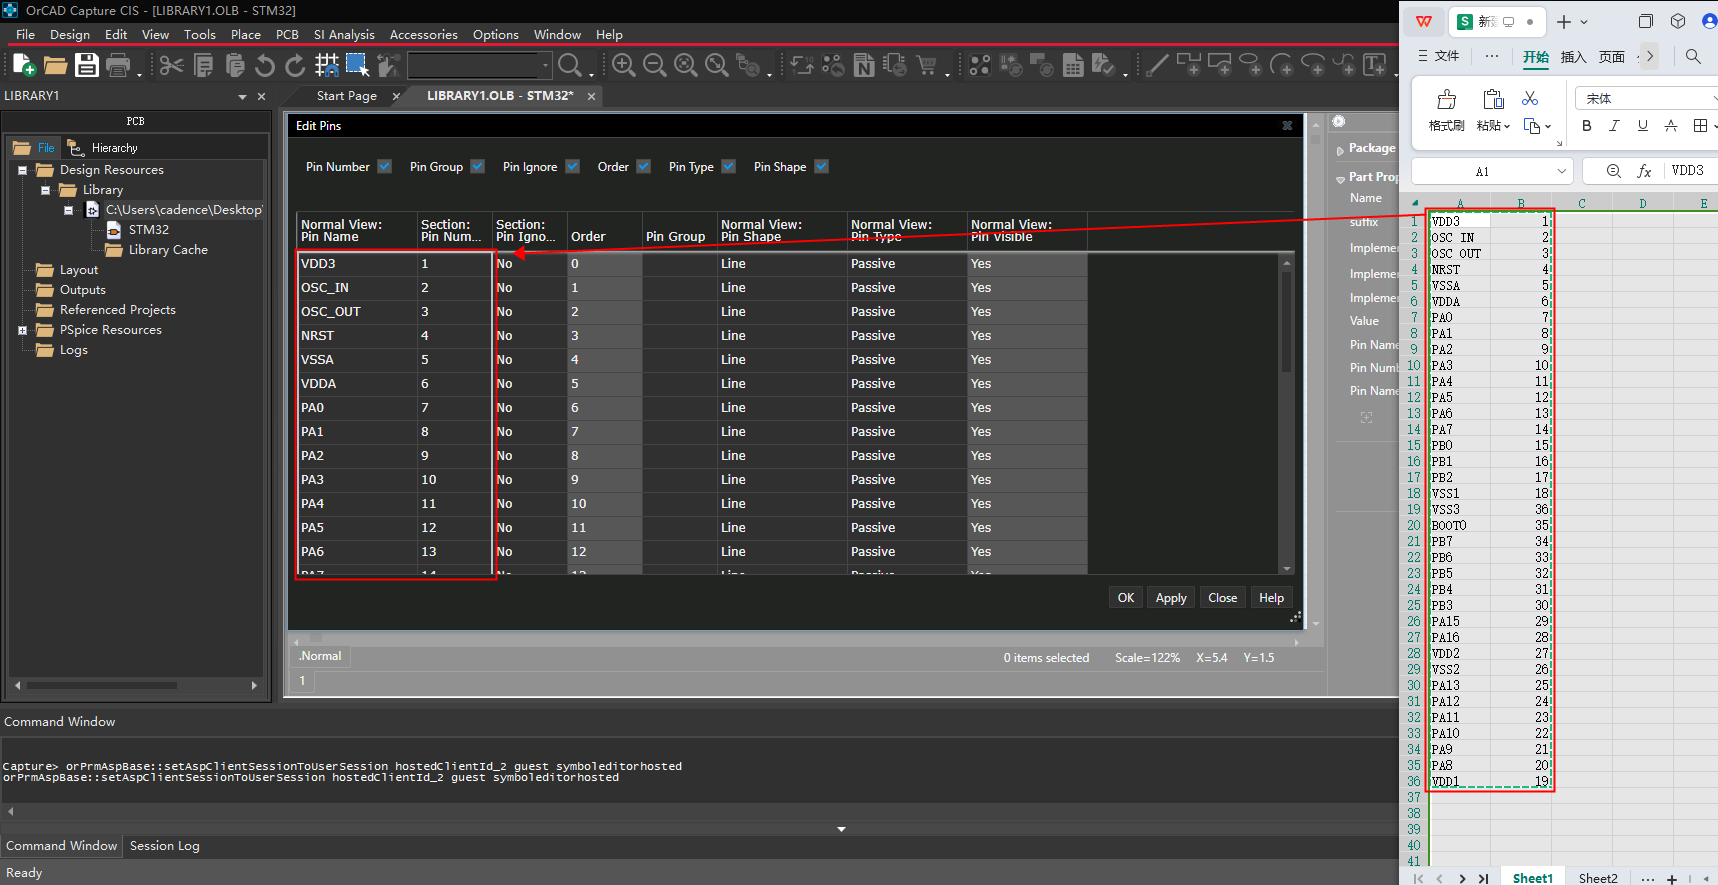1718x885 pixels.
Task: Click the Snap to Grid icon
Action: [x=326, y=65]
